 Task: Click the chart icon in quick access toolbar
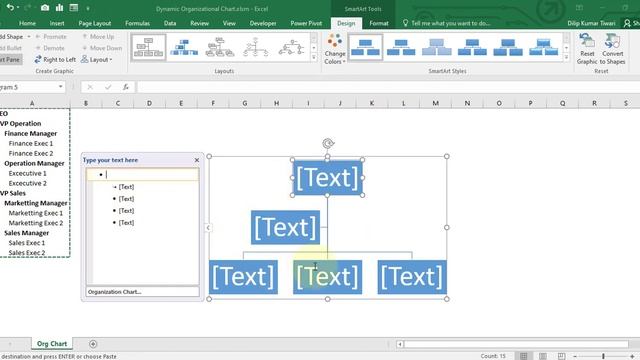(60, 8)
